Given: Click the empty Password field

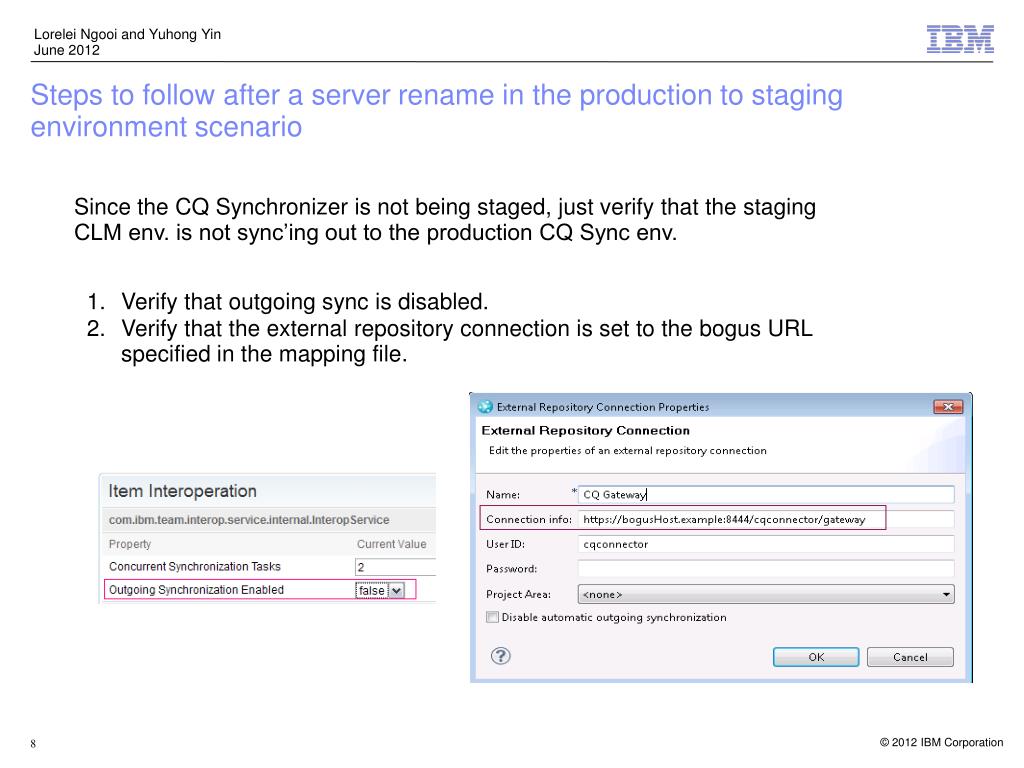Looking at the screenshot, I should coord(766,569).
